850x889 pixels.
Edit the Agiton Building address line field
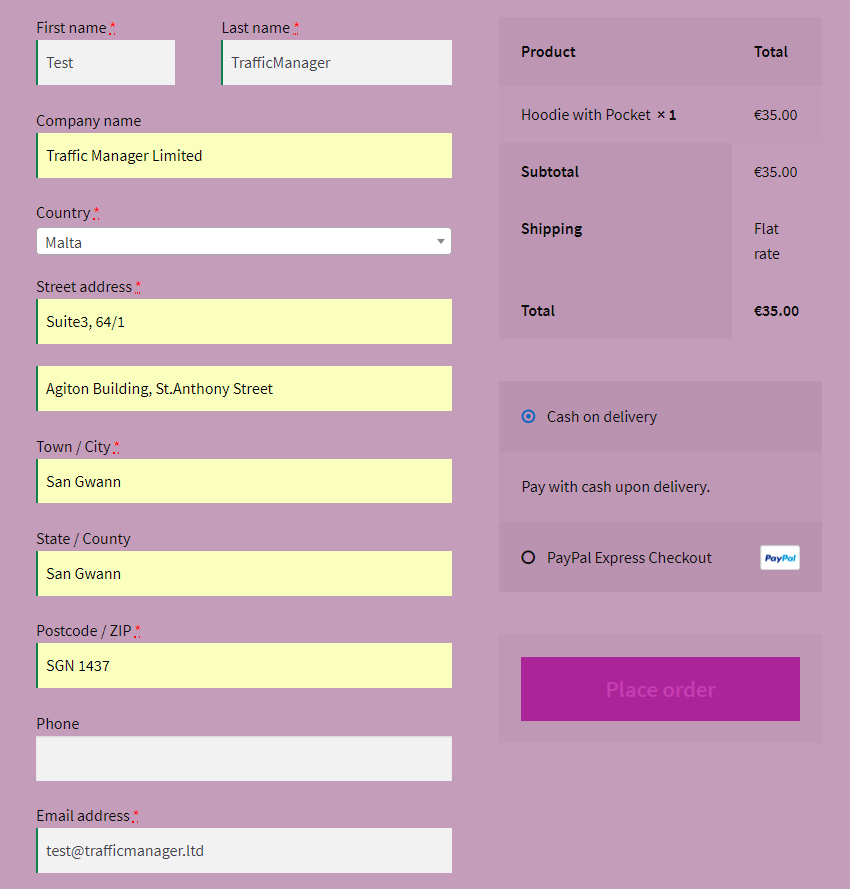[244, 388]
